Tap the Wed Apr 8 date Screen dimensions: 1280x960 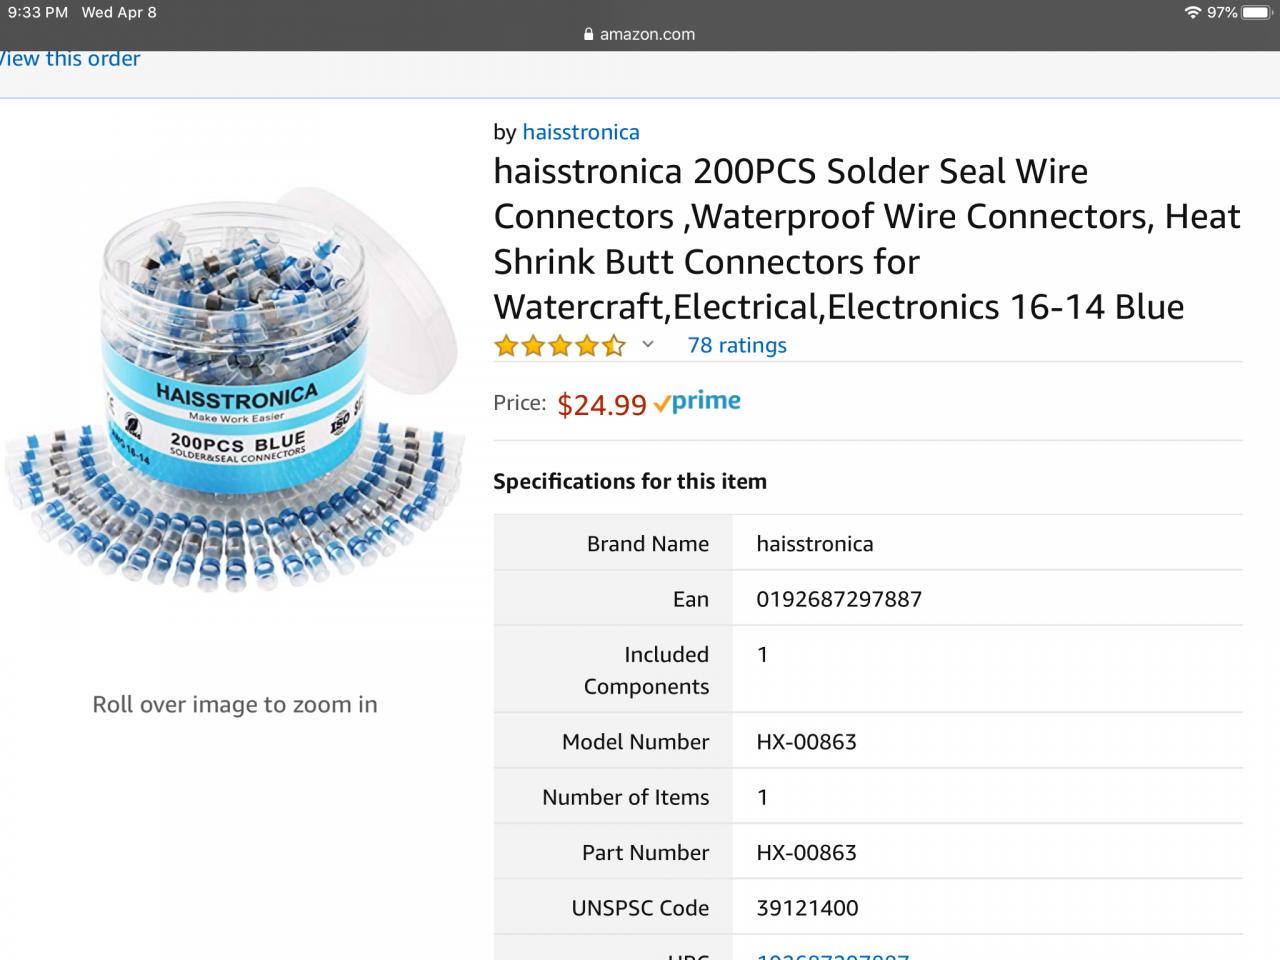119,12
